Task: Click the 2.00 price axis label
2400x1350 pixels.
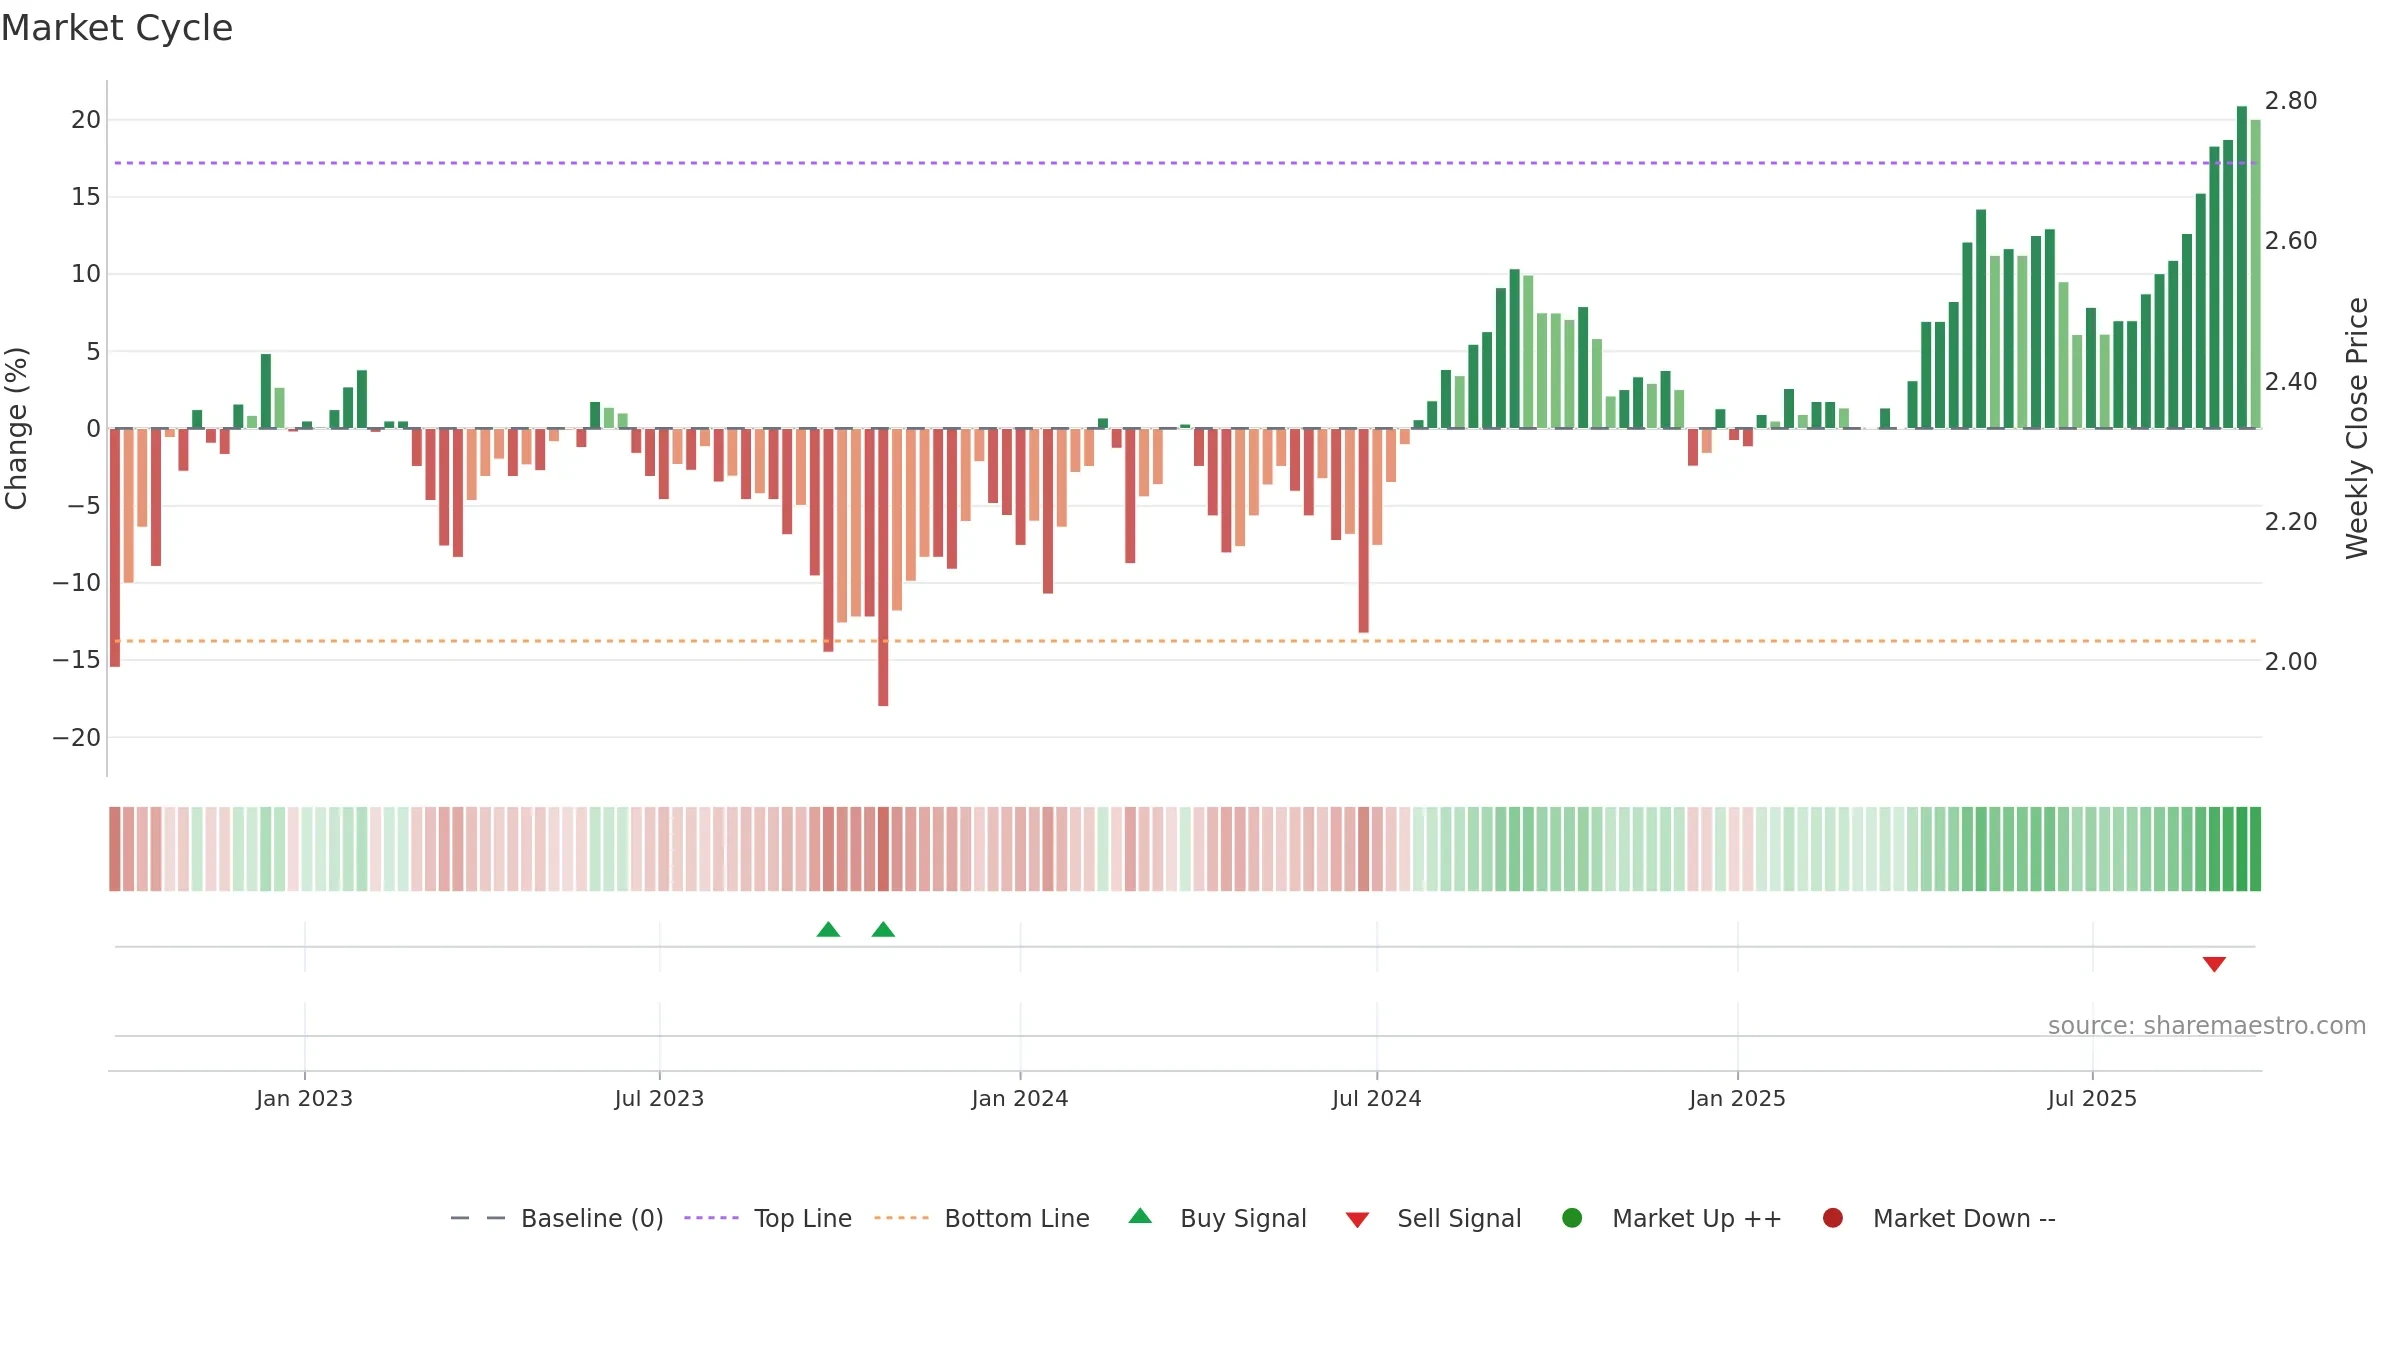Action: 2291,662
